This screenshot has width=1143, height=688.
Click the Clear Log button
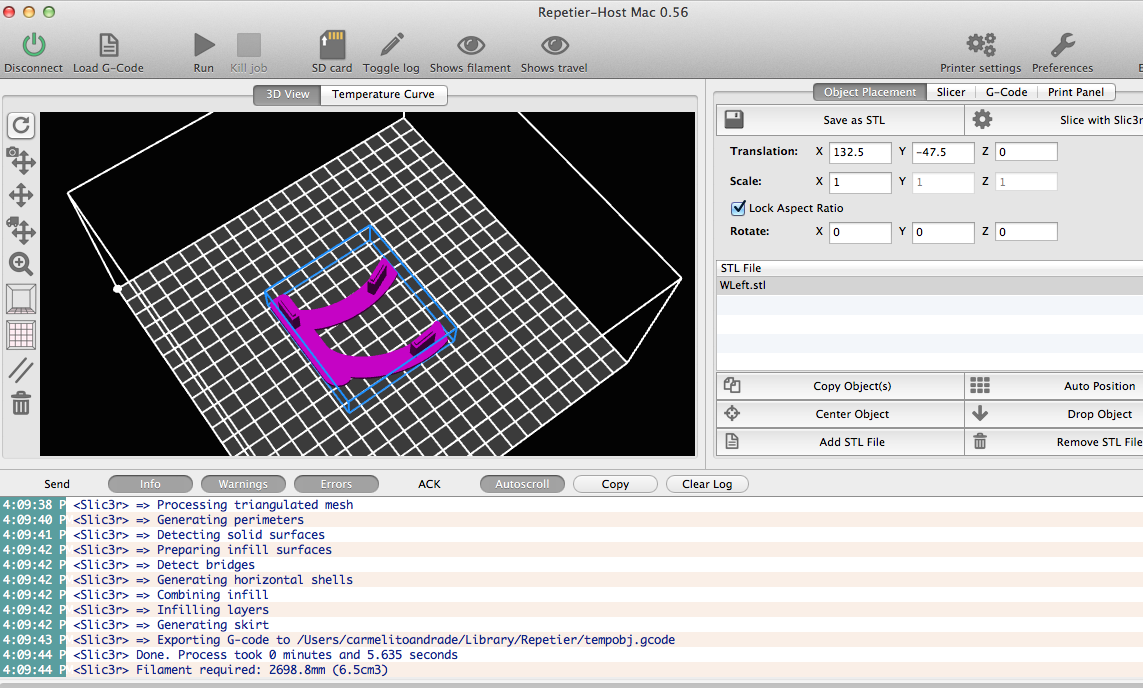(x=707, y=484)
